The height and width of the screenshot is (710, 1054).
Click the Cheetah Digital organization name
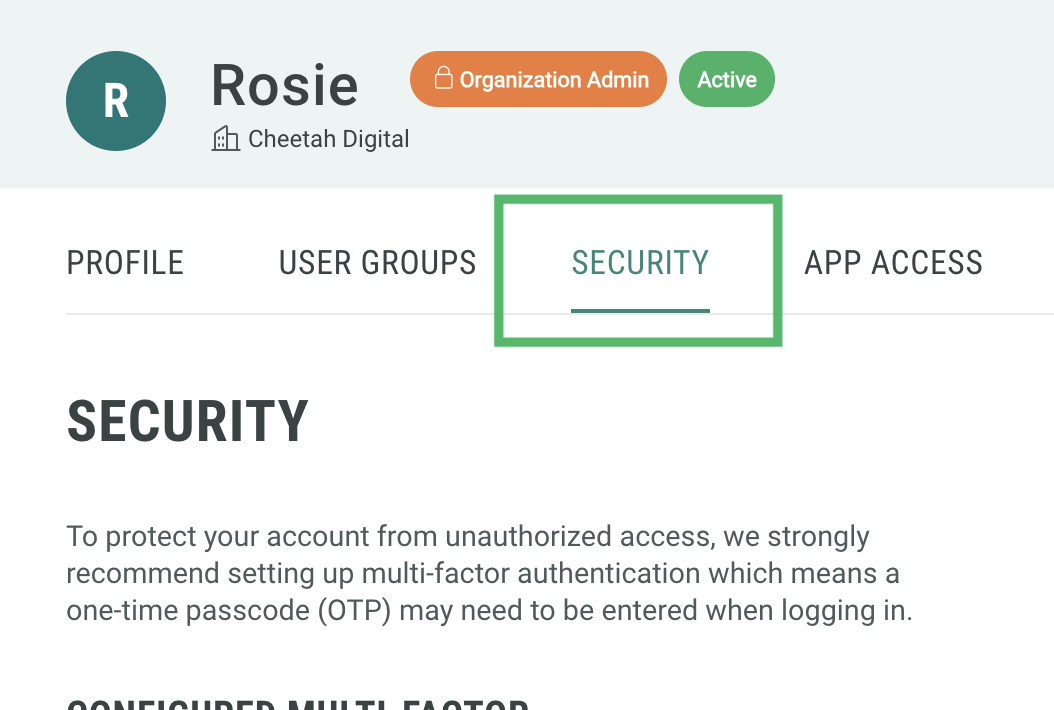point(329,139)
